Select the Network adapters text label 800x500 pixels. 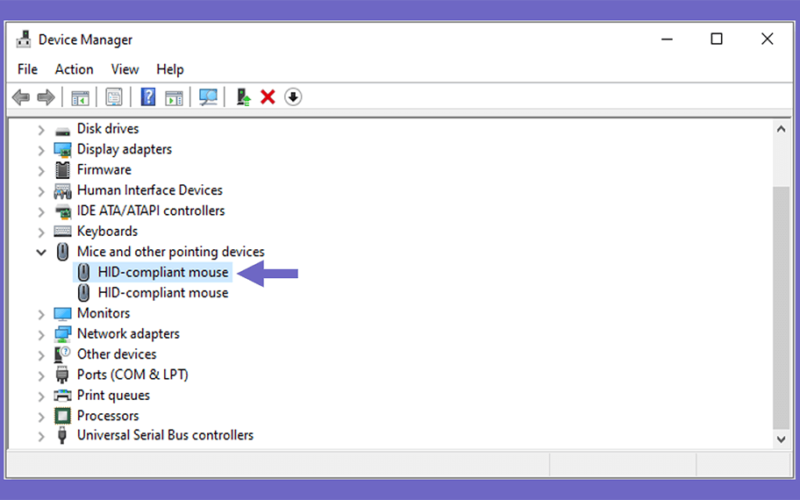128,333
